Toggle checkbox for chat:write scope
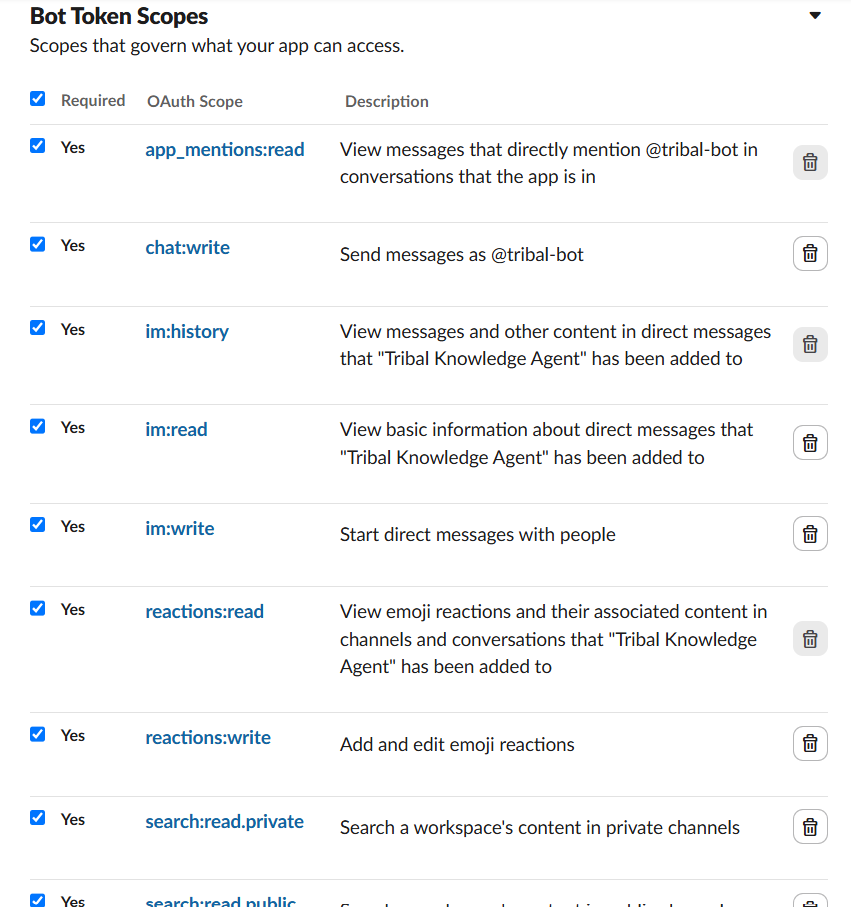The height and width of the screenshot is (907, 851). click(x=38, y=244)
